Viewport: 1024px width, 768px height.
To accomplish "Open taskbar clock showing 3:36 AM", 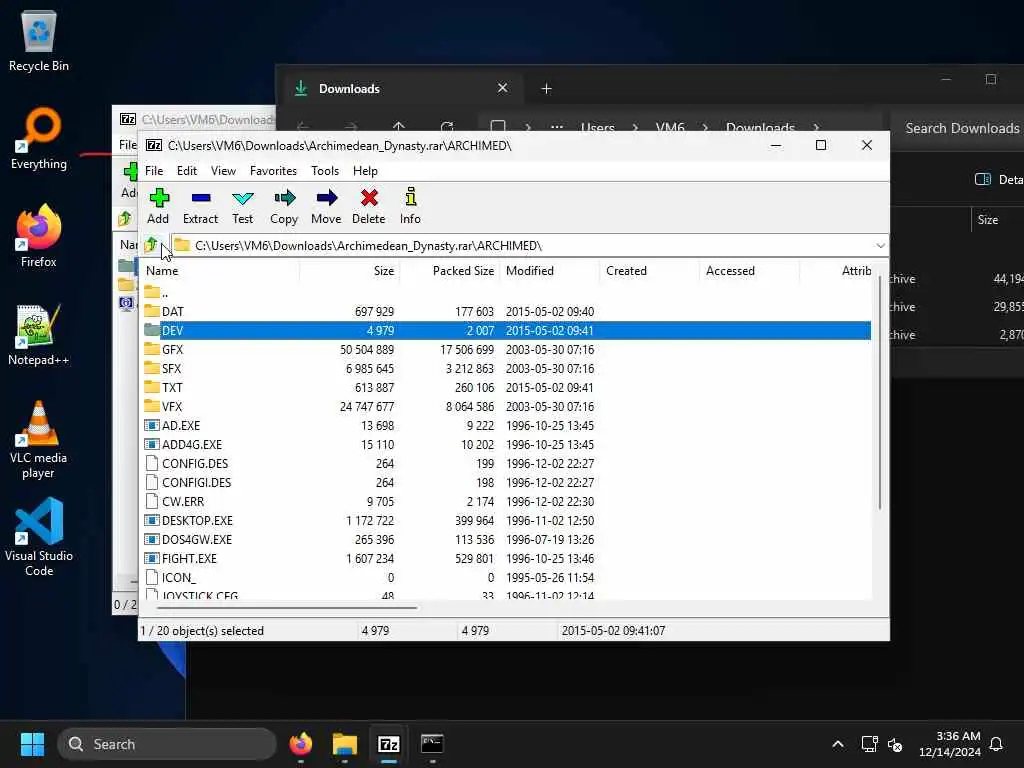I will pos(950,744).
